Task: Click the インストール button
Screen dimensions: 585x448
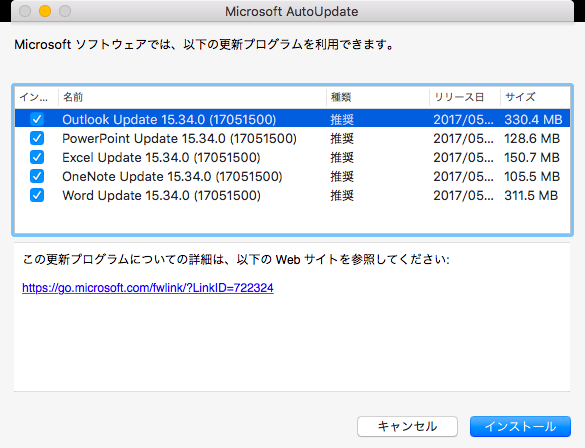Action: coord(520,426)
